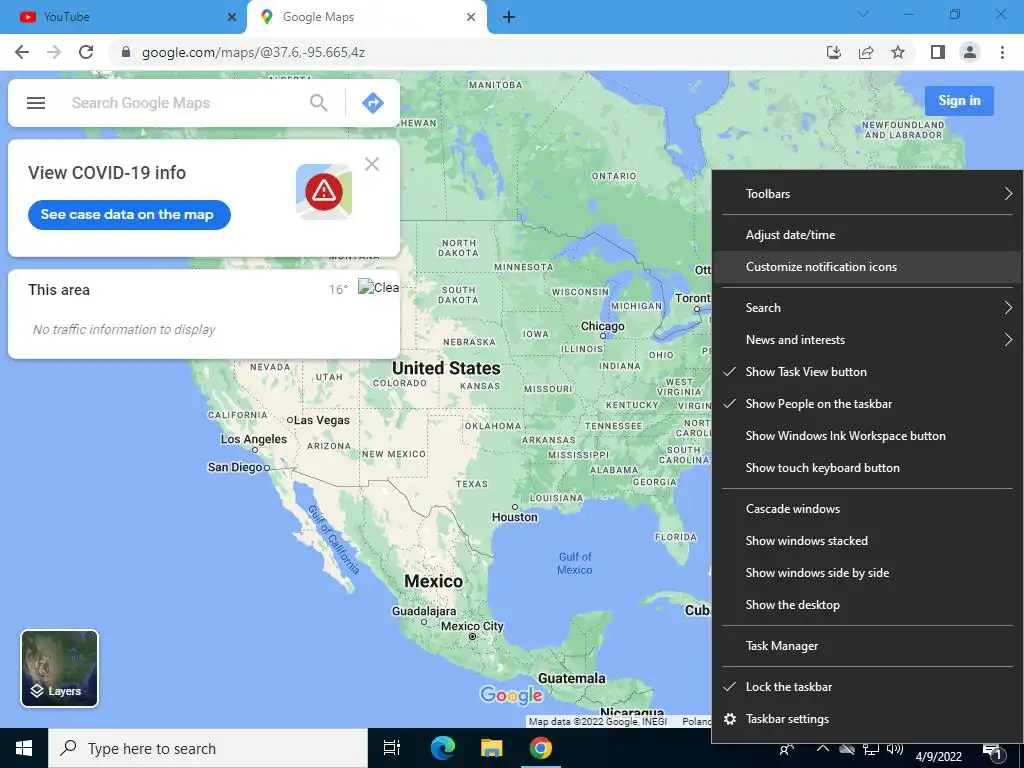Open the Windows Start menu

24,748
